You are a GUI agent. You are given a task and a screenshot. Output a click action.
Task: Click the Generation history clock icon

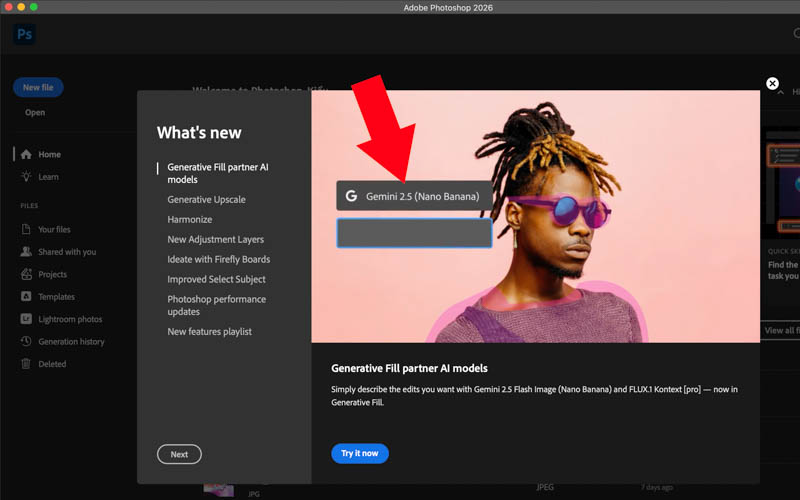[26, 341]
